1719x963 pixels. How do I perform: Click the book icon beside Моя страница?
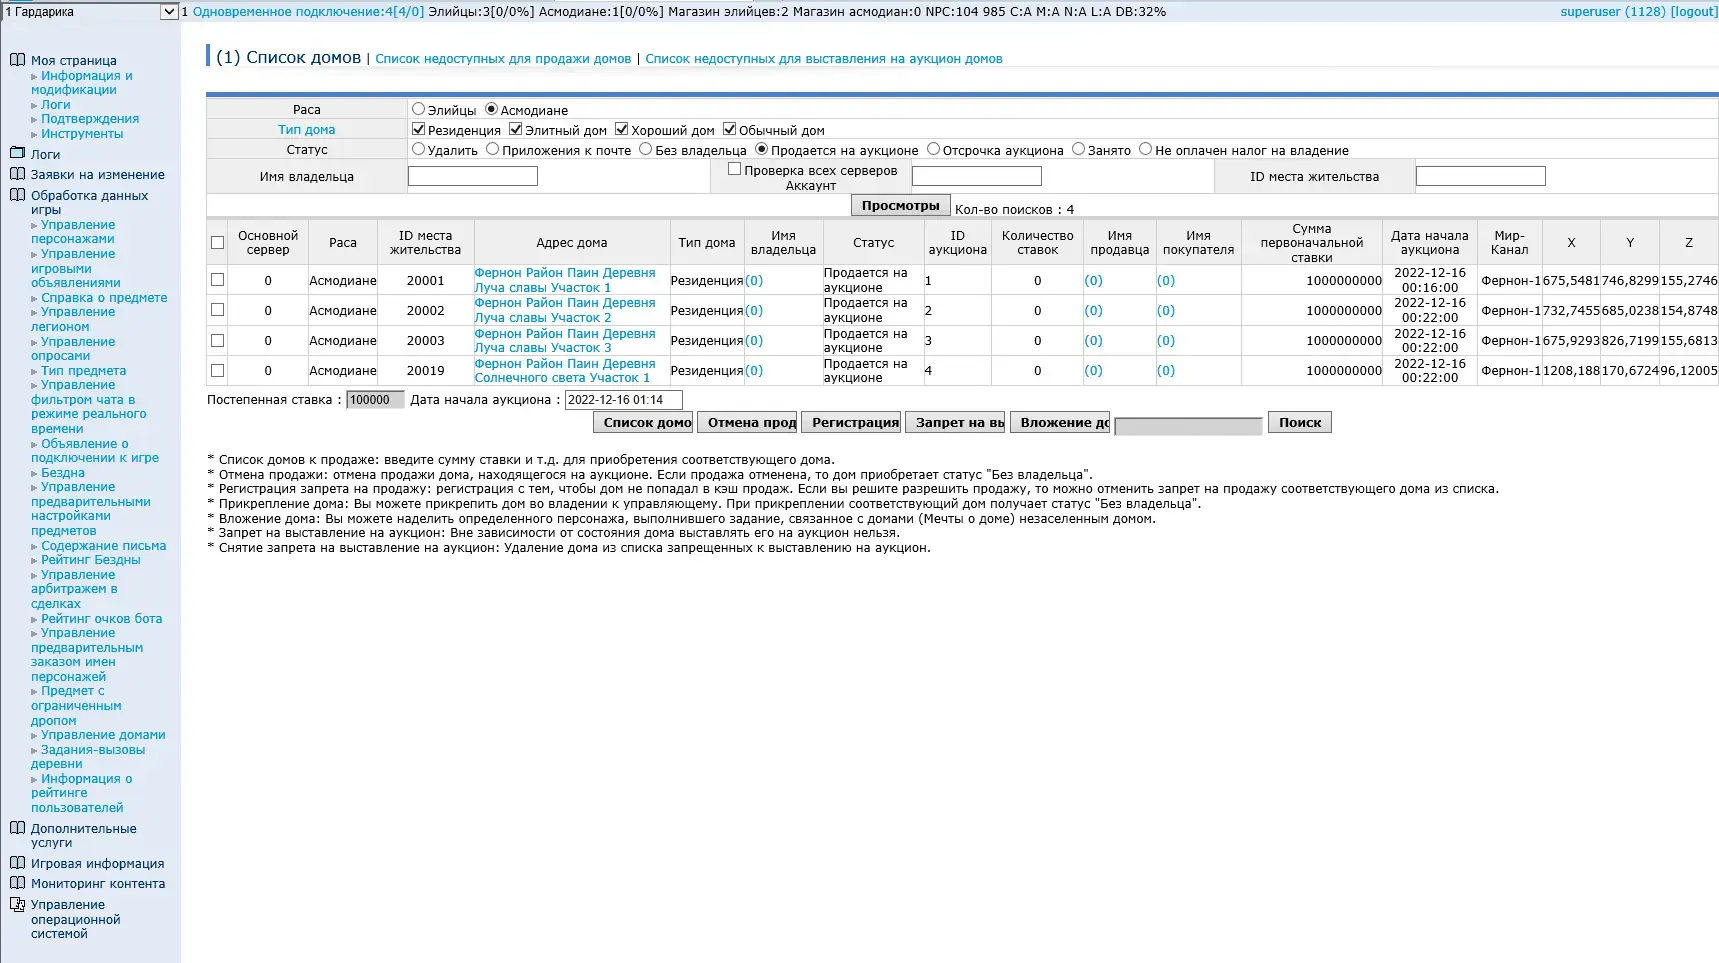click(x=17, y=60)
